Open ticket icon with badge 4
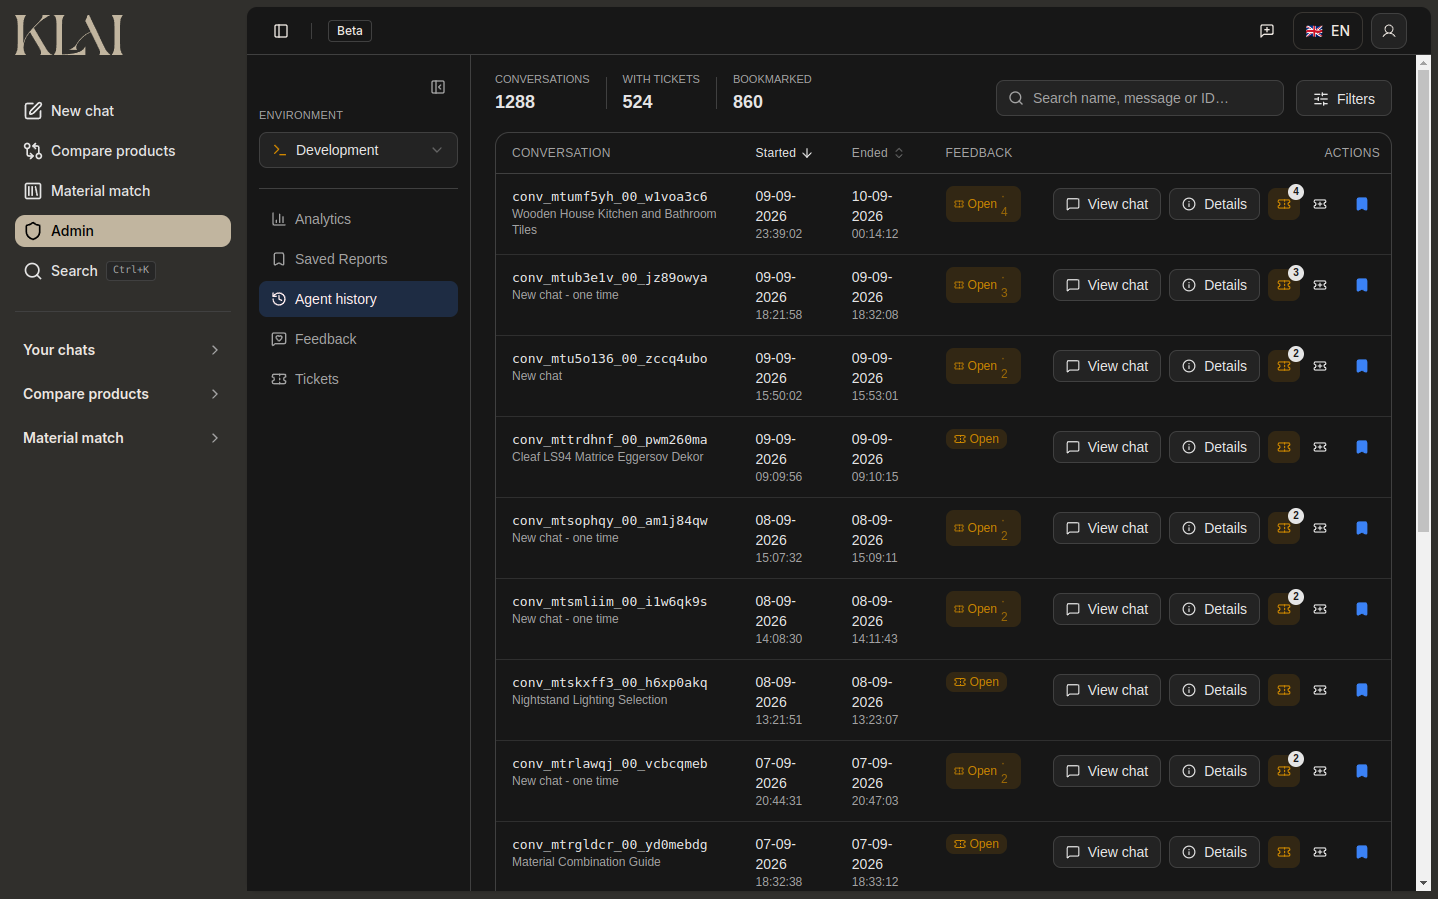Viewport: 1438px width, 899px height. point(1284,204)
